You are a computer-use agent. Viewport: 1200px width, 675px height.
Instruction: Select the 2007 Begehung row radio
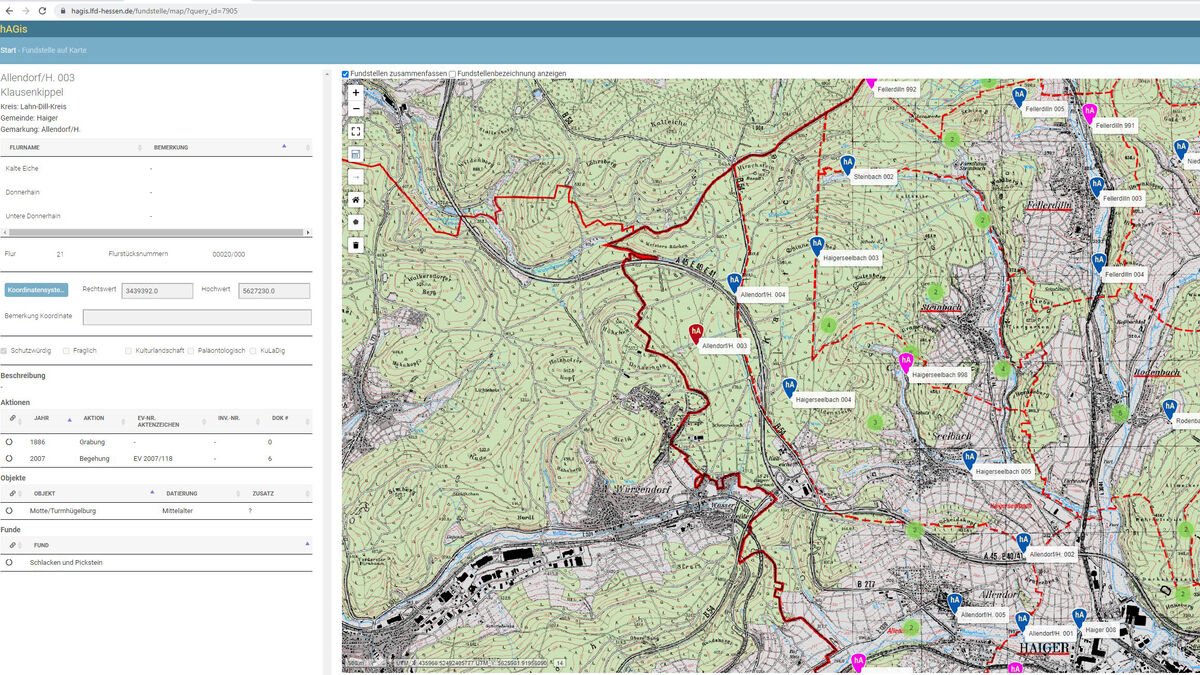pyautogui.click(x=10, y=458)
